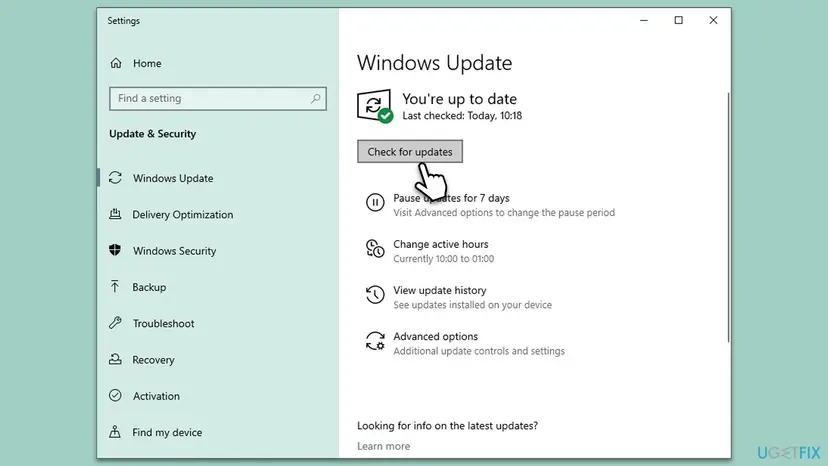The image size is (828, 466).
Task: Click the 'Windows Update' page heading
Action: pos(434,63)
